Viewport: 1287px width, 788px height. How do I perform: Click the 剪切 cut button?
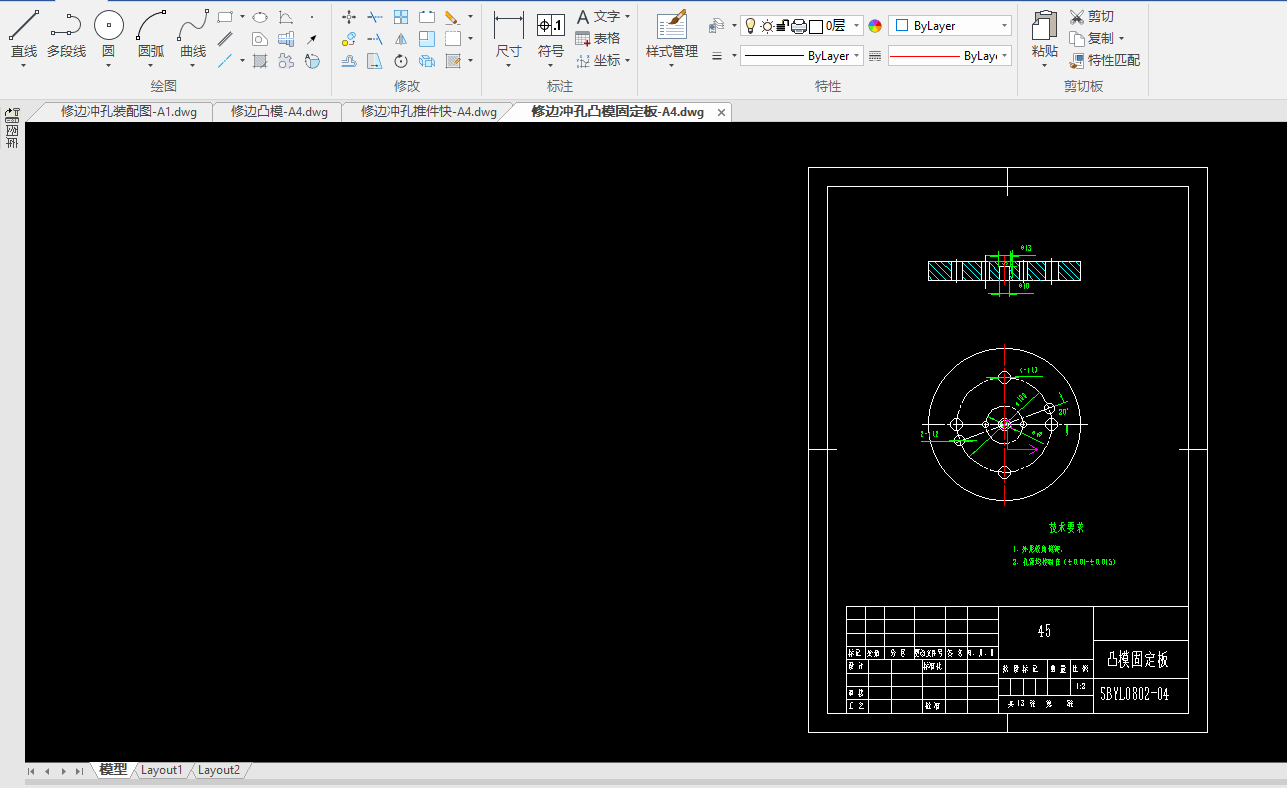click(1091, 17)
